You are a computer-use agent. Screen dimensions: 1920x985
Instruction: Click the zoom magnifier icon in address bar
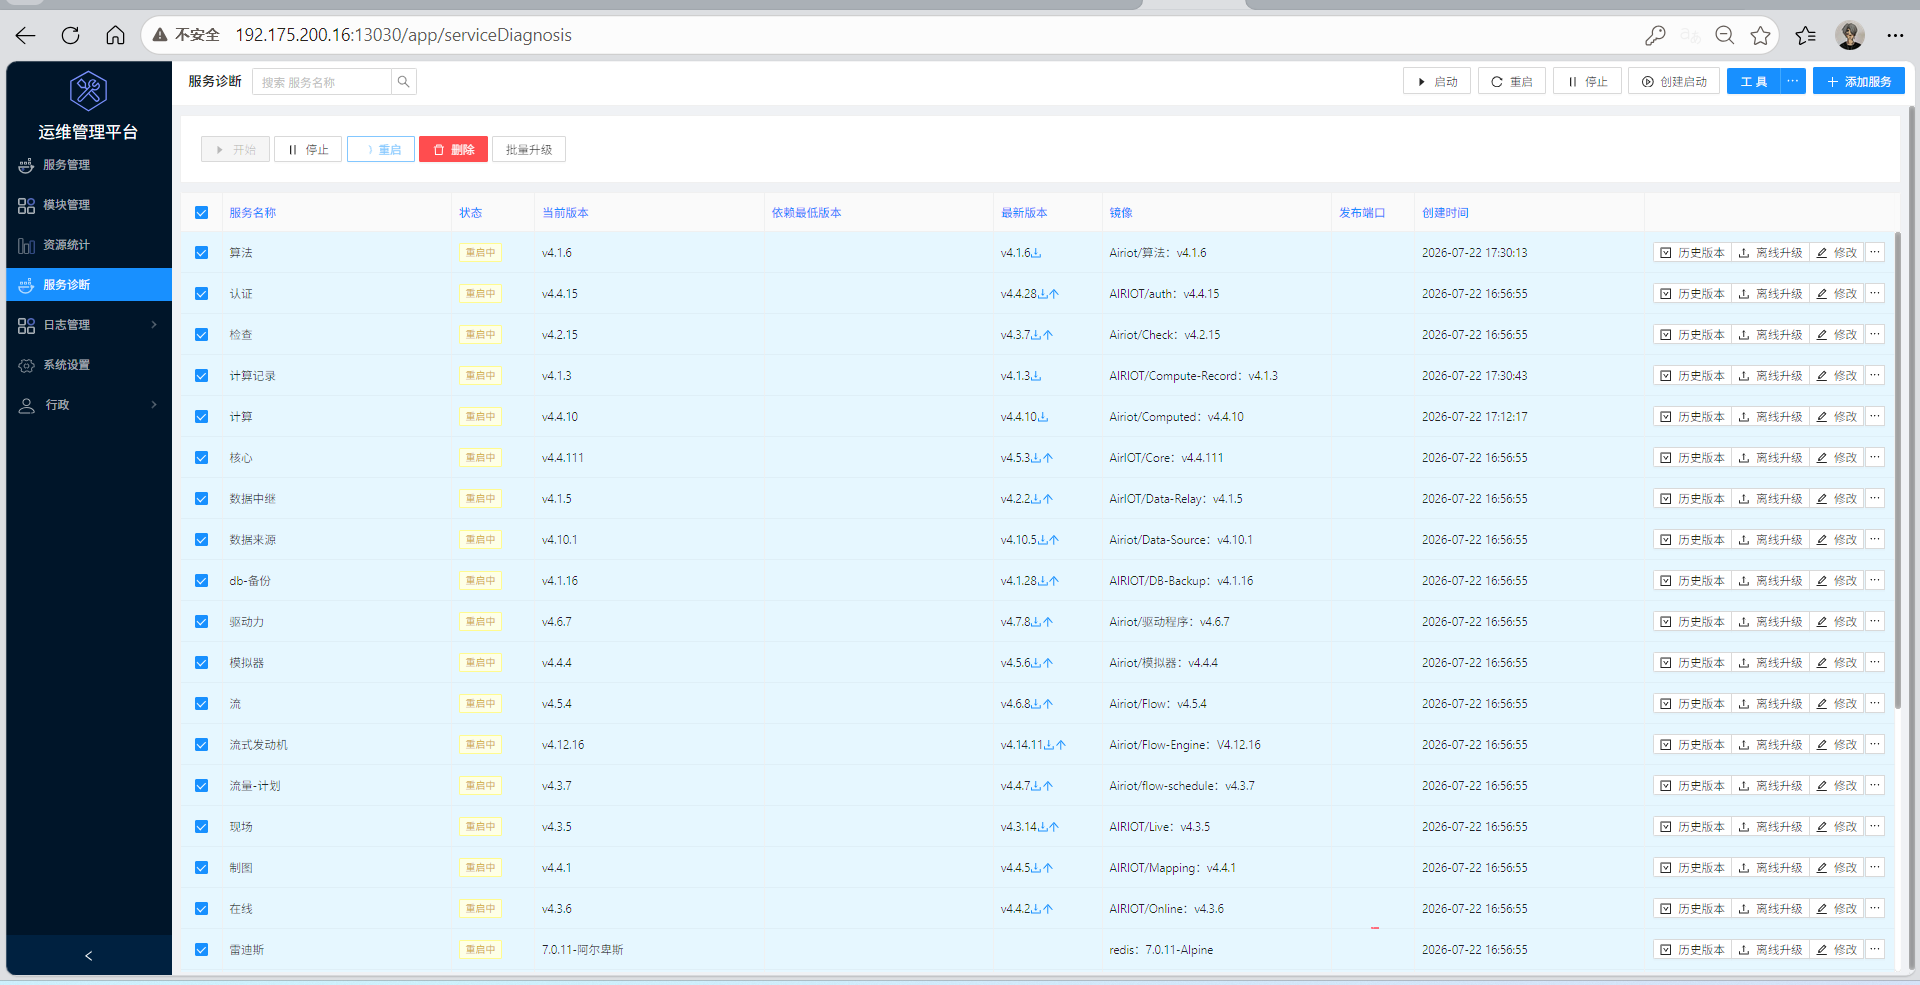click(x=1725, y=35)
